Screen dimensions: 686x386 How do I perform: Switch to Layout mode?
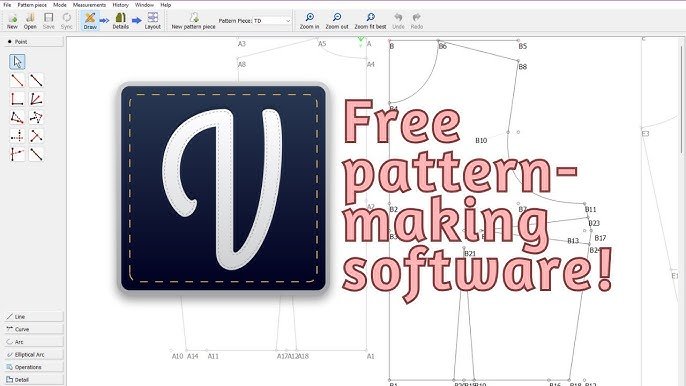click(153, 21)
